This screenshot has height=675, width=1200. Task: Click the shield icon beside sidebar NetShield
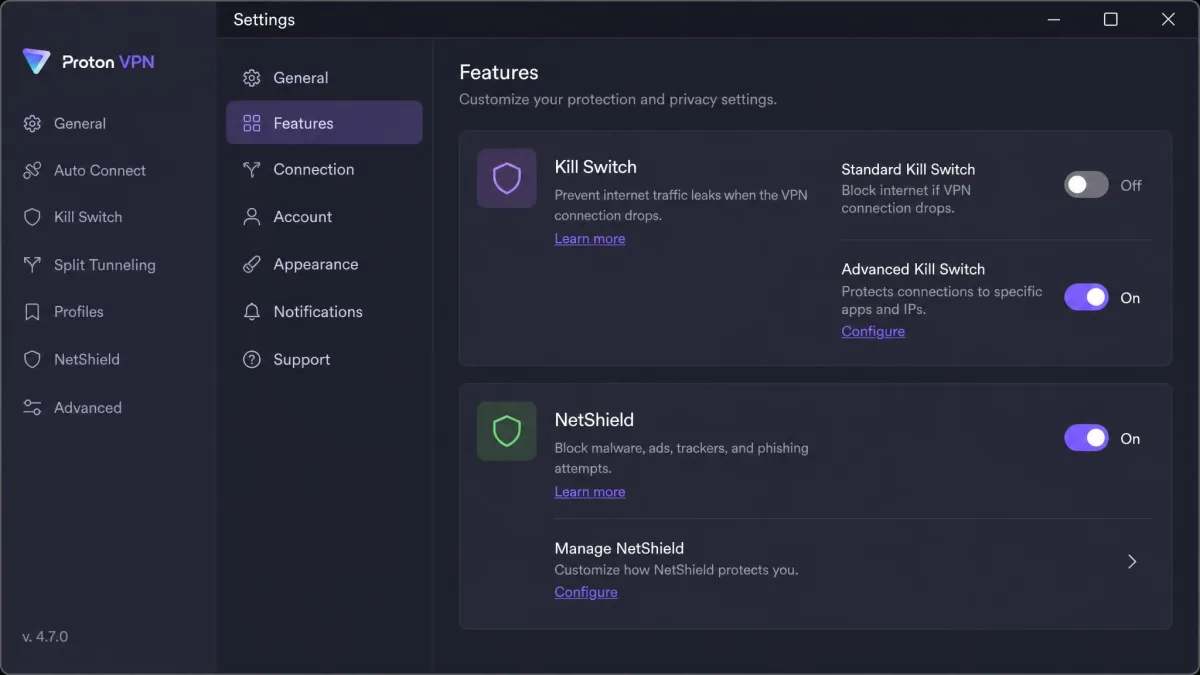(32, 359)
